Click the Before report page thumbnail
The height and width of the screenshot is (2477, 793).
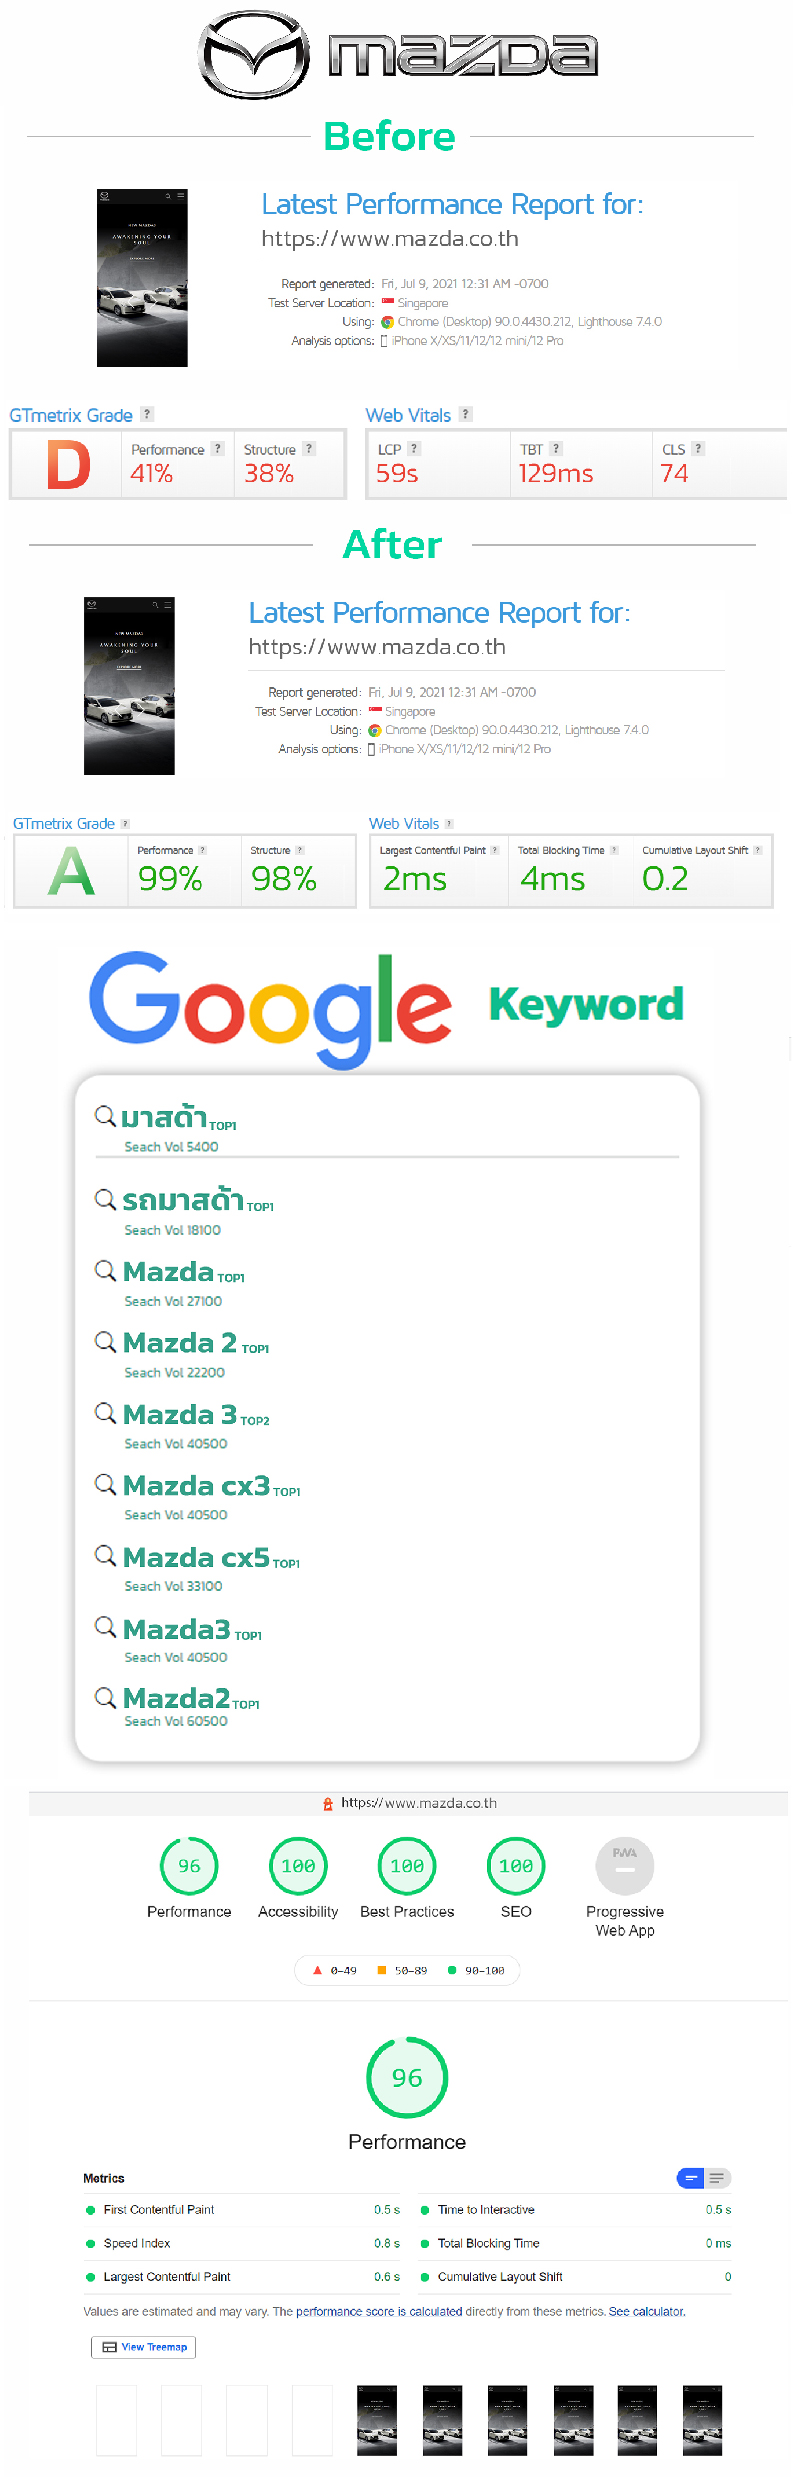pos(142,278)
